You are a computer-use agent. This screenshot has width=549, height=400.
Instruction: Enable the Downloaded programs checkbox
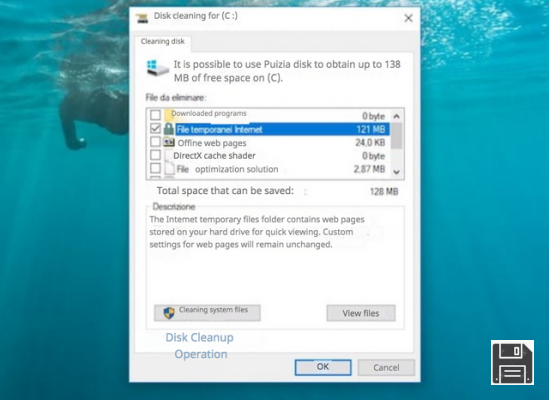(155, 115)
